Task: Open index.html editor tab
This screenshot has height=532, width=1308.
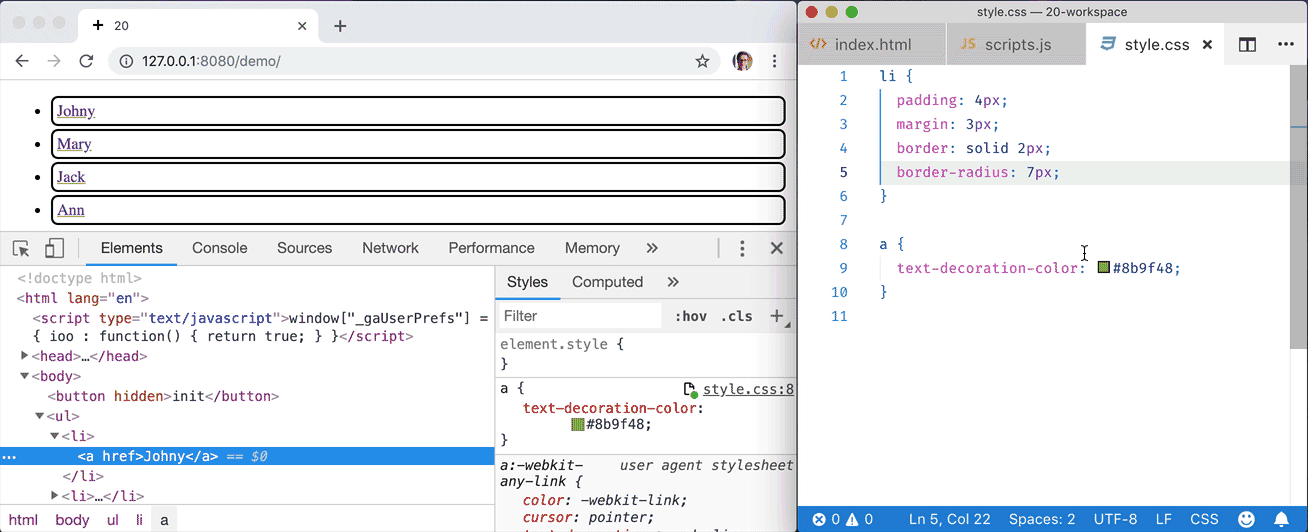Action: coord(872,44)
